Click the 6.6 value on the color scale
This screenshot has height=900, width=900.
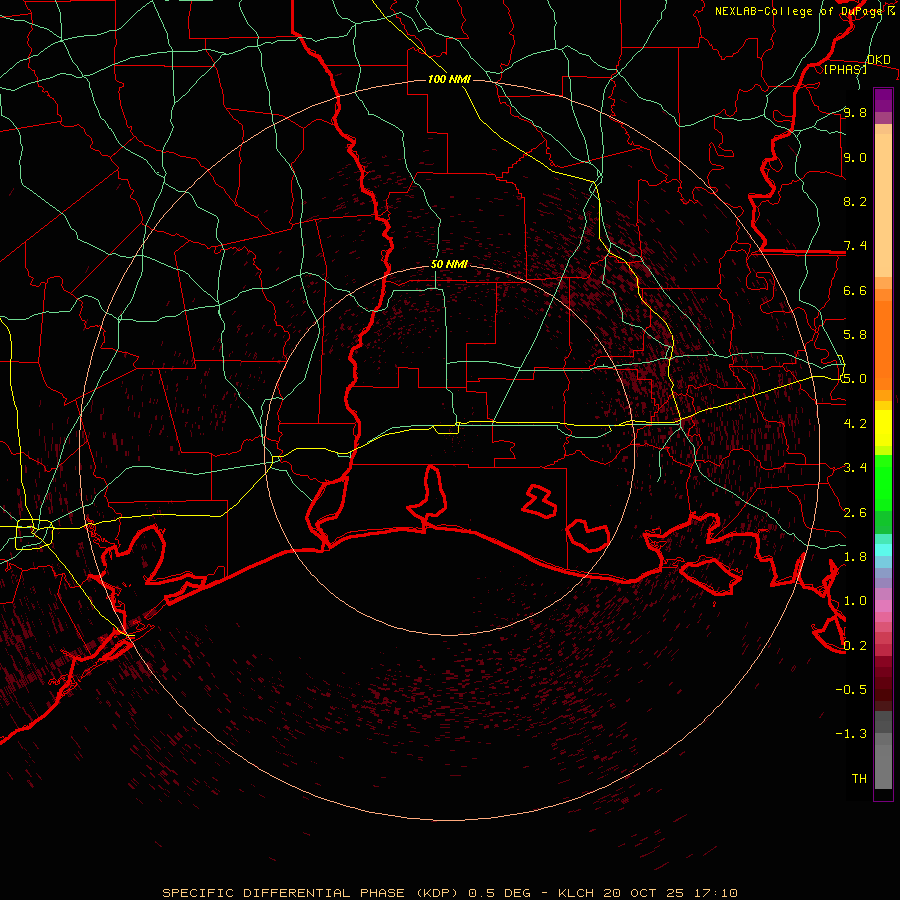pyautogui.click(x=855, y=290)
